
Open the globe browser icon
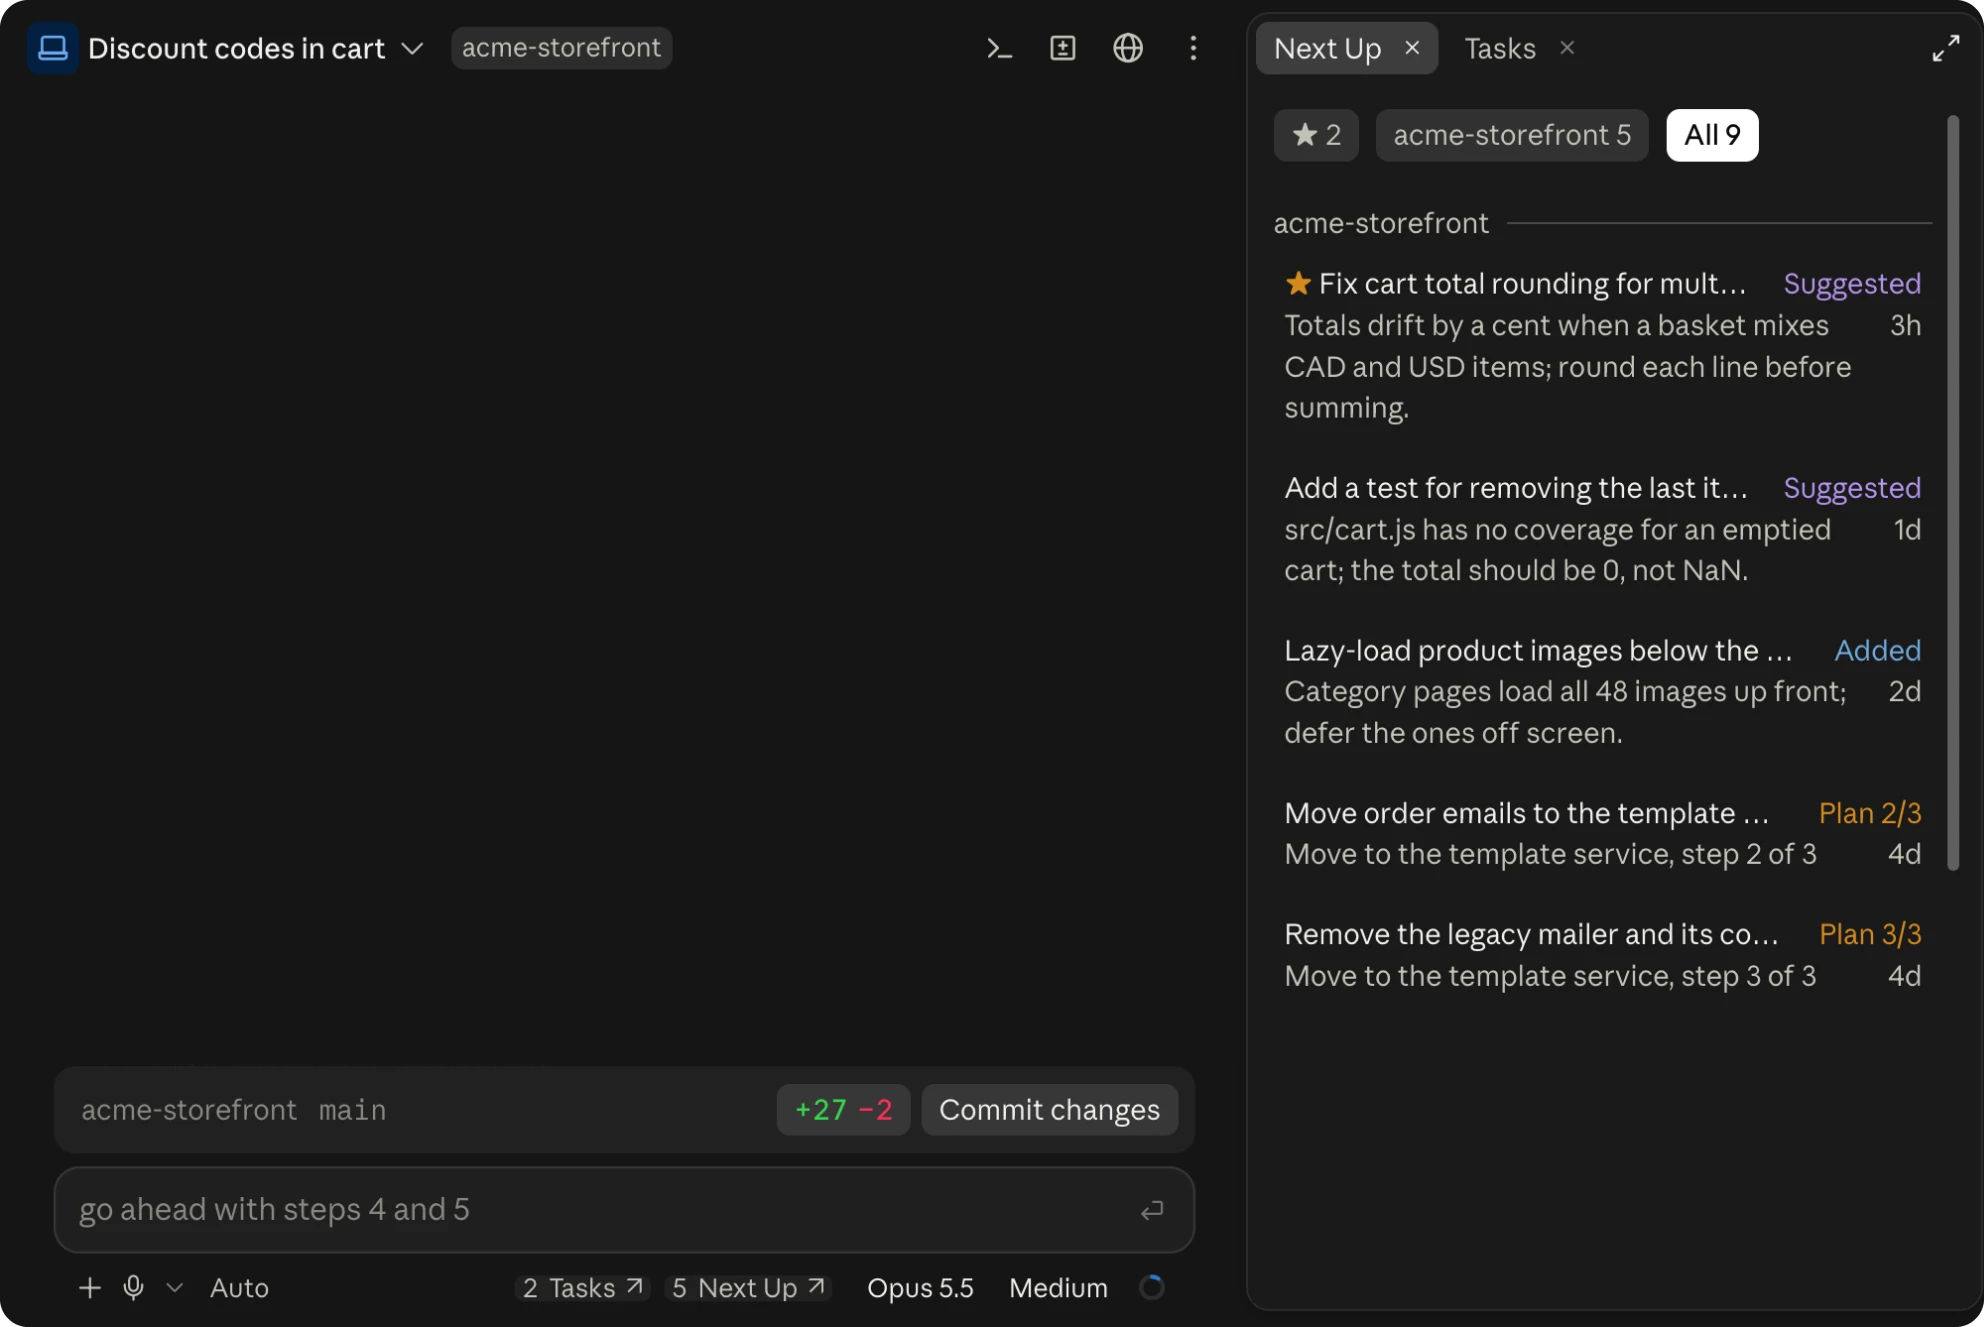point(1128,48)
